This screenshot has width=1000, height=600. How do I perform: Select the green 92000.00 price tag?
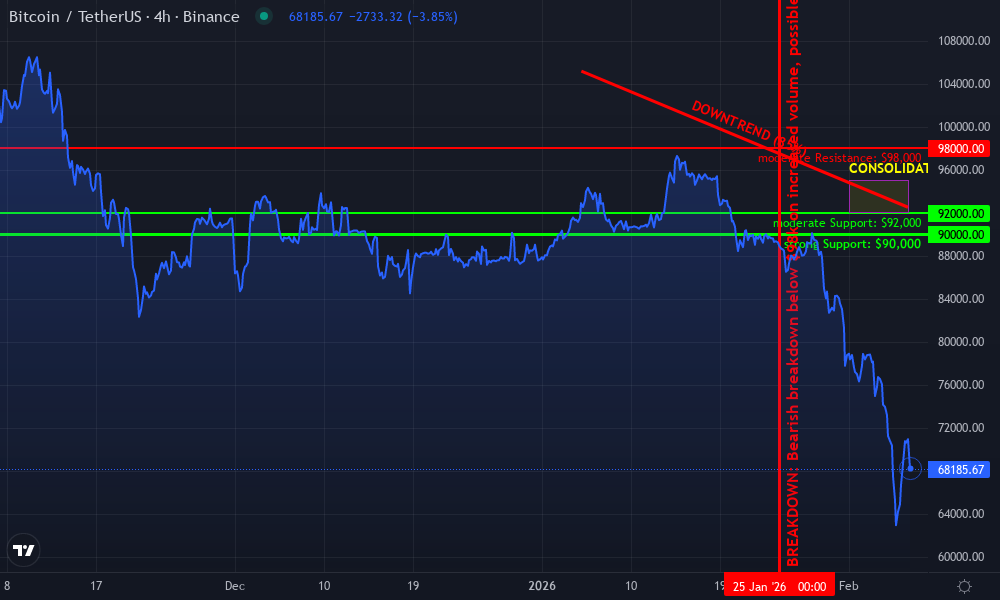coord(958,213)
